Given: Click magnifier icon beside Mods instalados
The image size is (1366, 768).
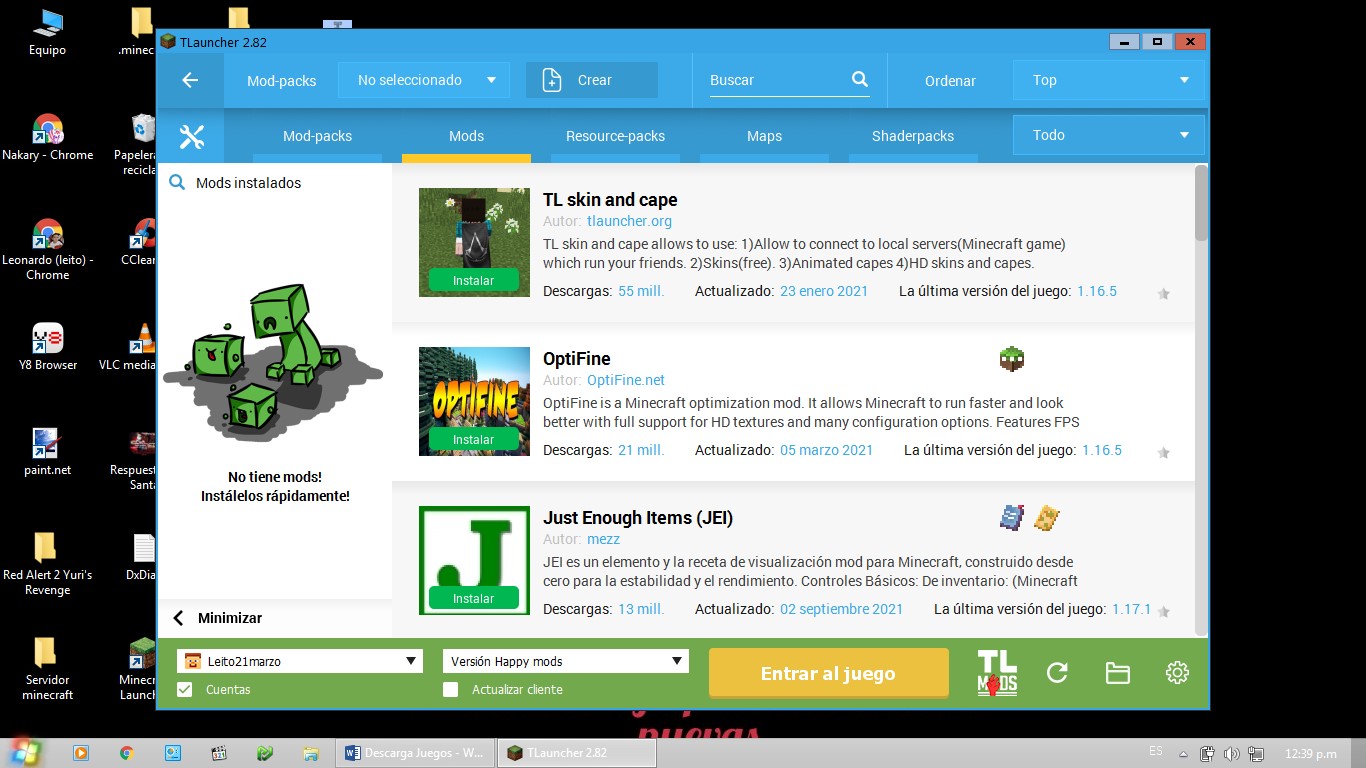Looking at the screenshot, I should pos(177,183).
